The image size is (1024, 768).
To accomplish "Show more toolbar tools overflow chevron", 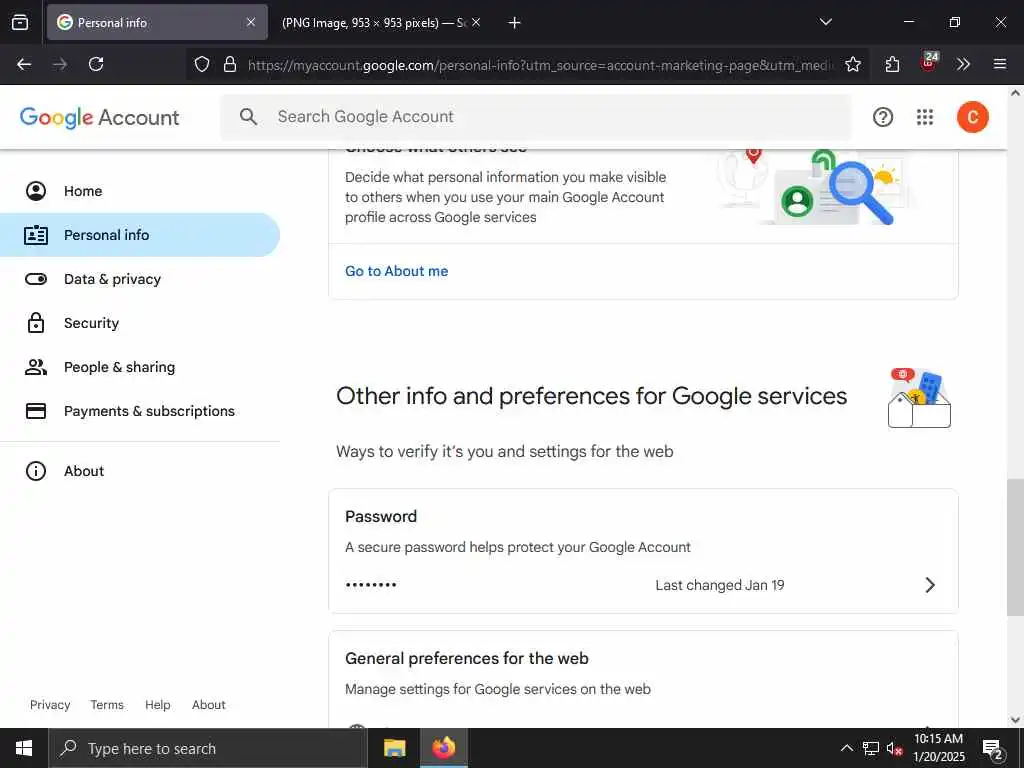I will tap(963, 64).
